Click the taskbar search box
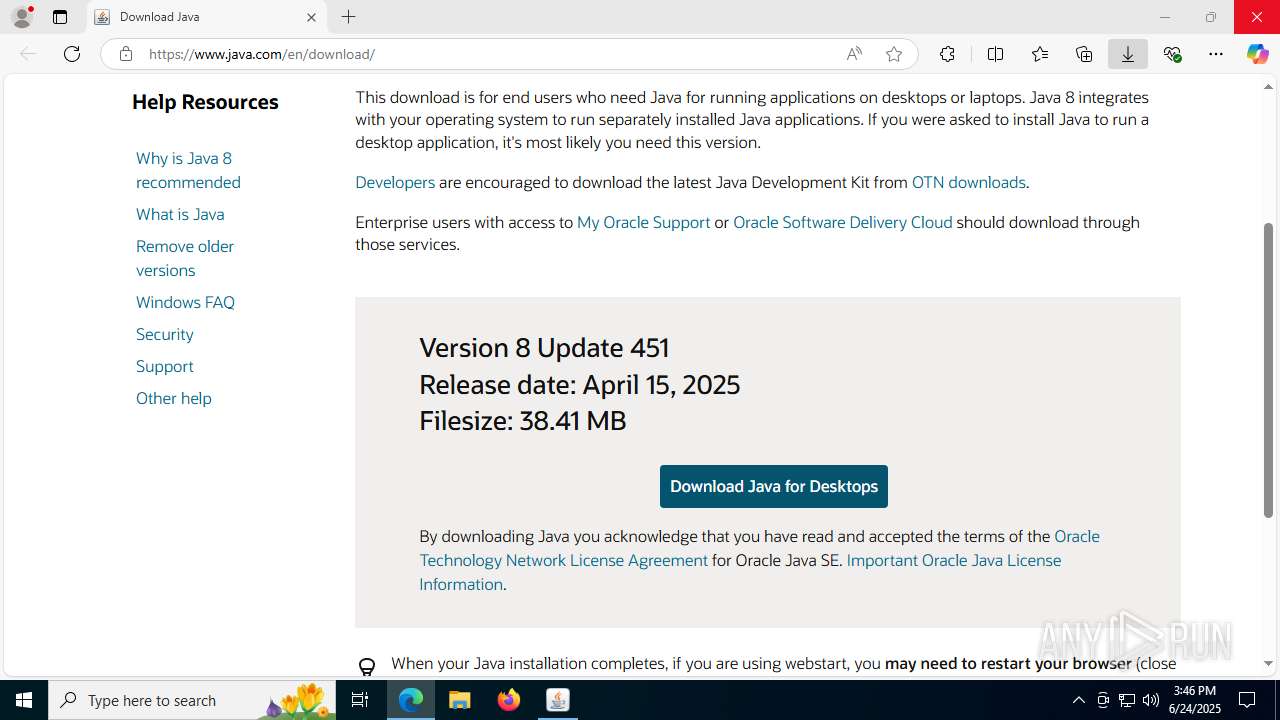1280x720 pixels. 192,700
